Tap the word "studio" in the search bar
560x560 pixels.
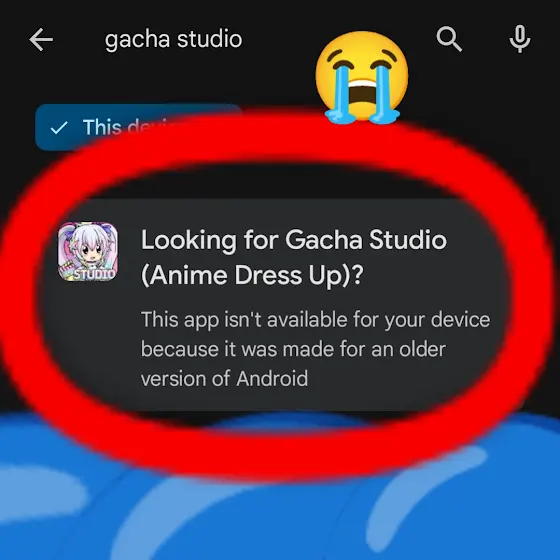click(210, 39)
